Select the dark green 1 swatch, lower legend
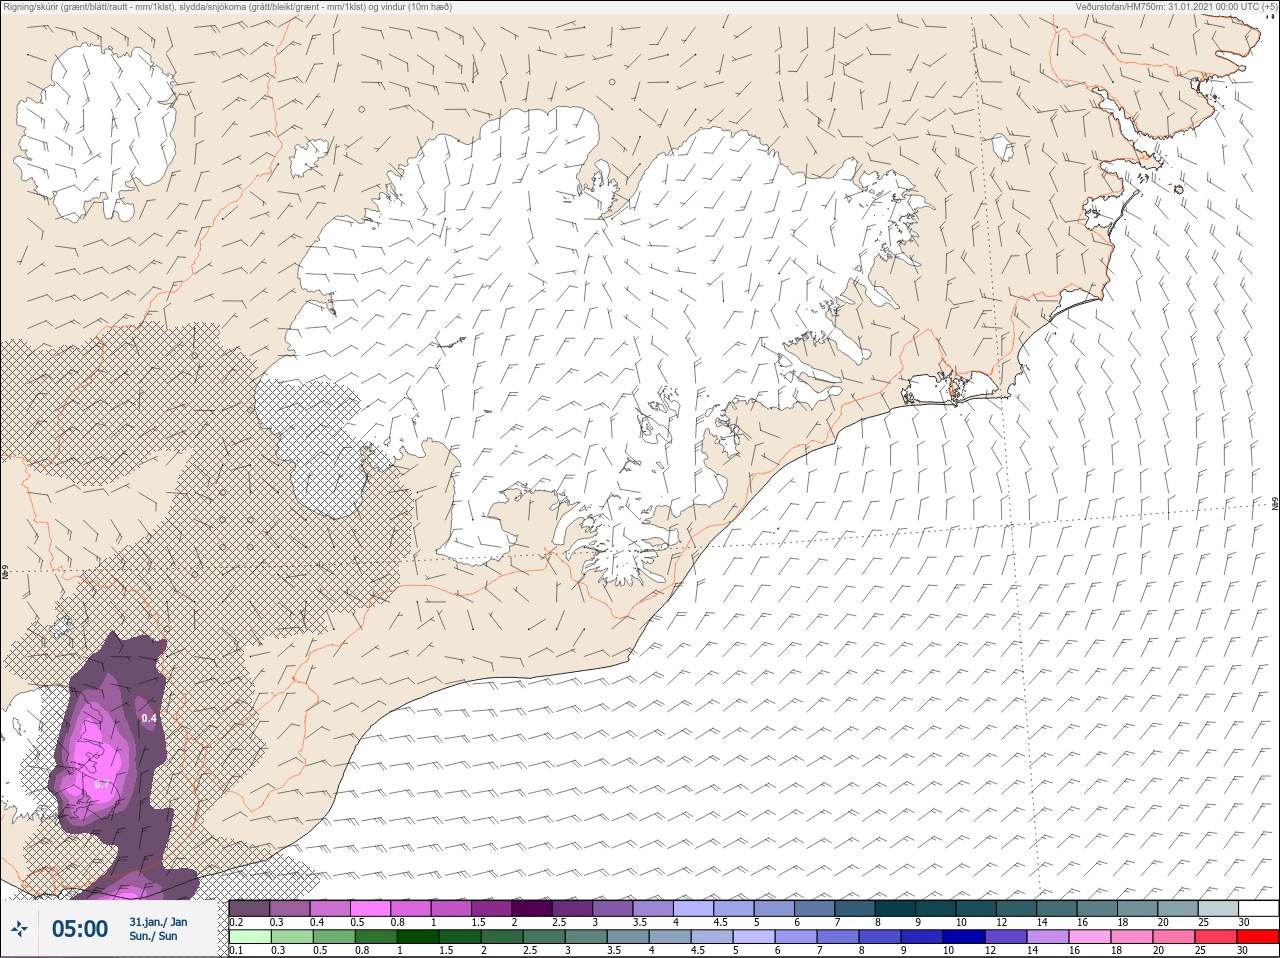This screenshot has width=1280, height=958. pos(418,937)
